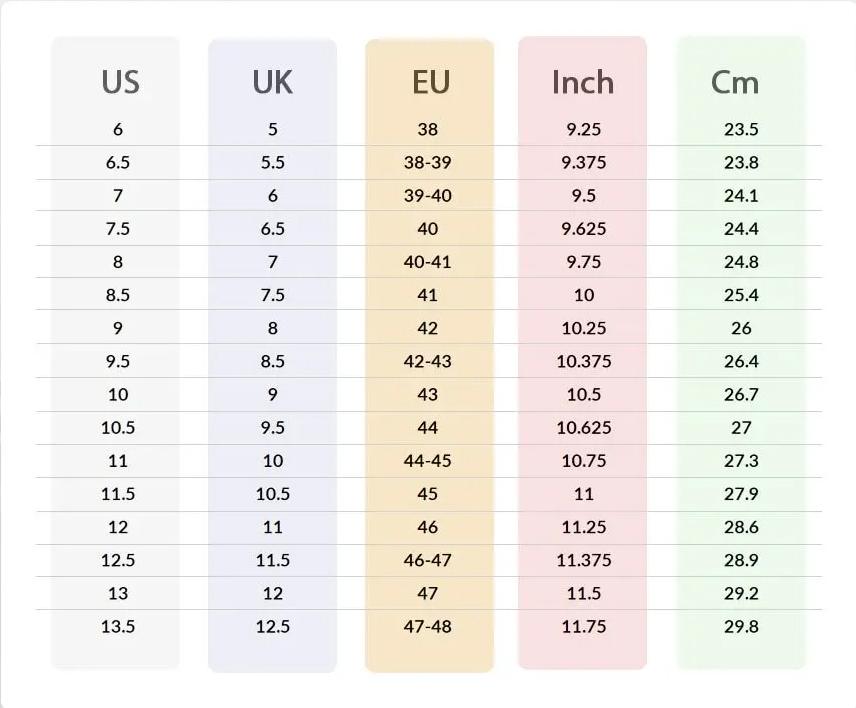The width and height of the screenshot is (856, 708).
Task: Select the 9.375 inch cell
Action: pos(584,162)
